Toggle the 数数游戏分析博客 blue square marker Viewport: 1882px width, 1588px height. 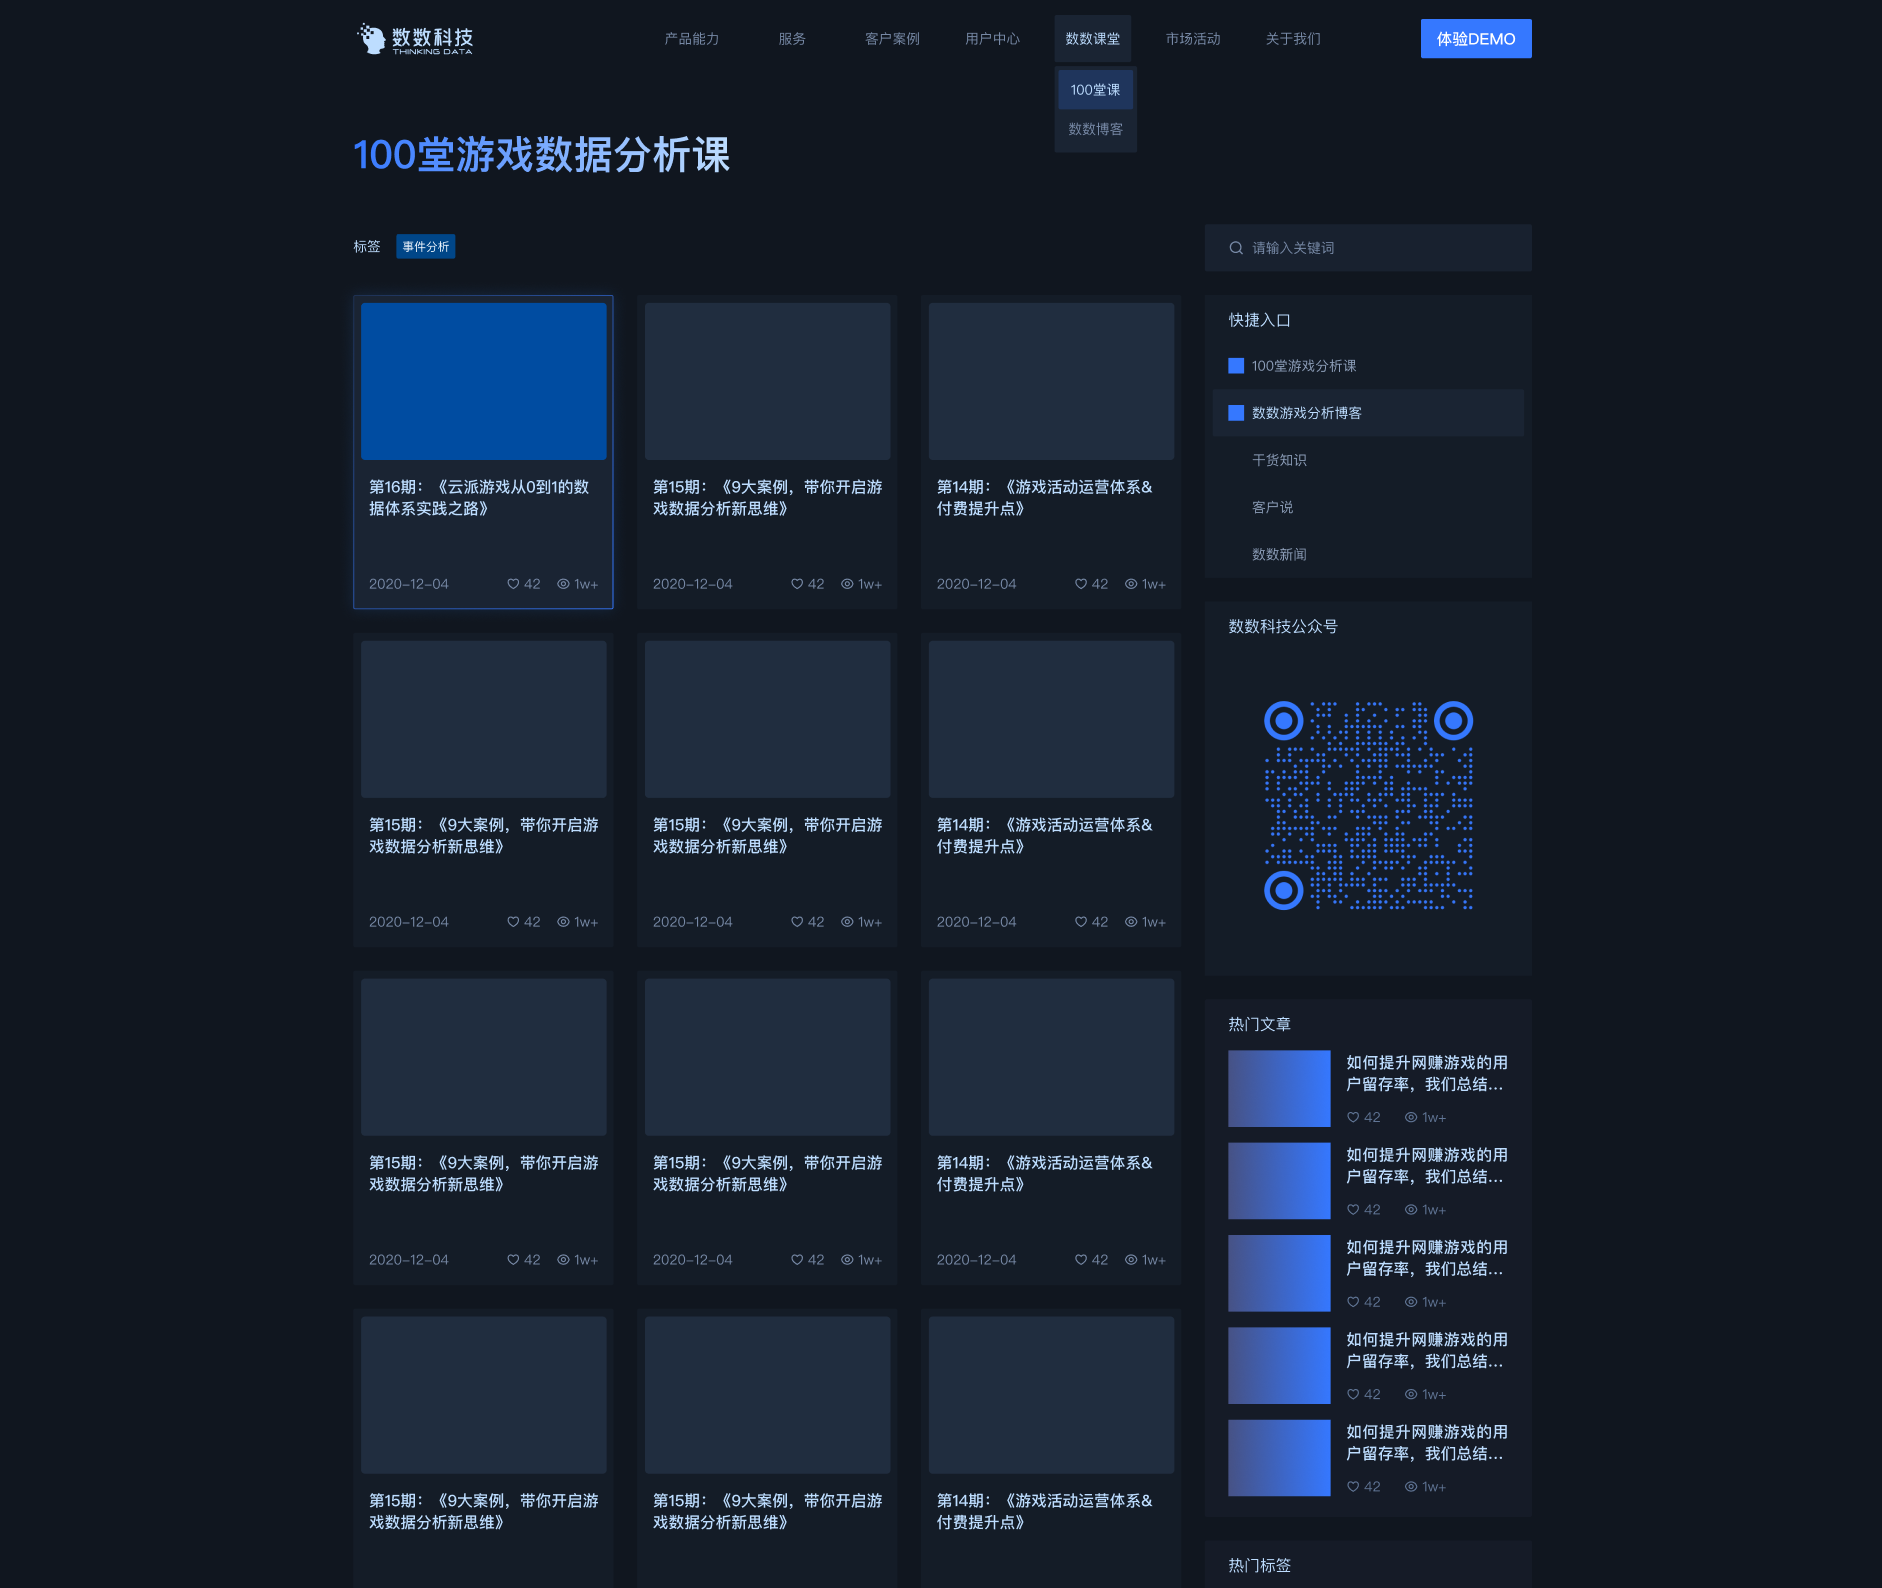(1236, 413)
